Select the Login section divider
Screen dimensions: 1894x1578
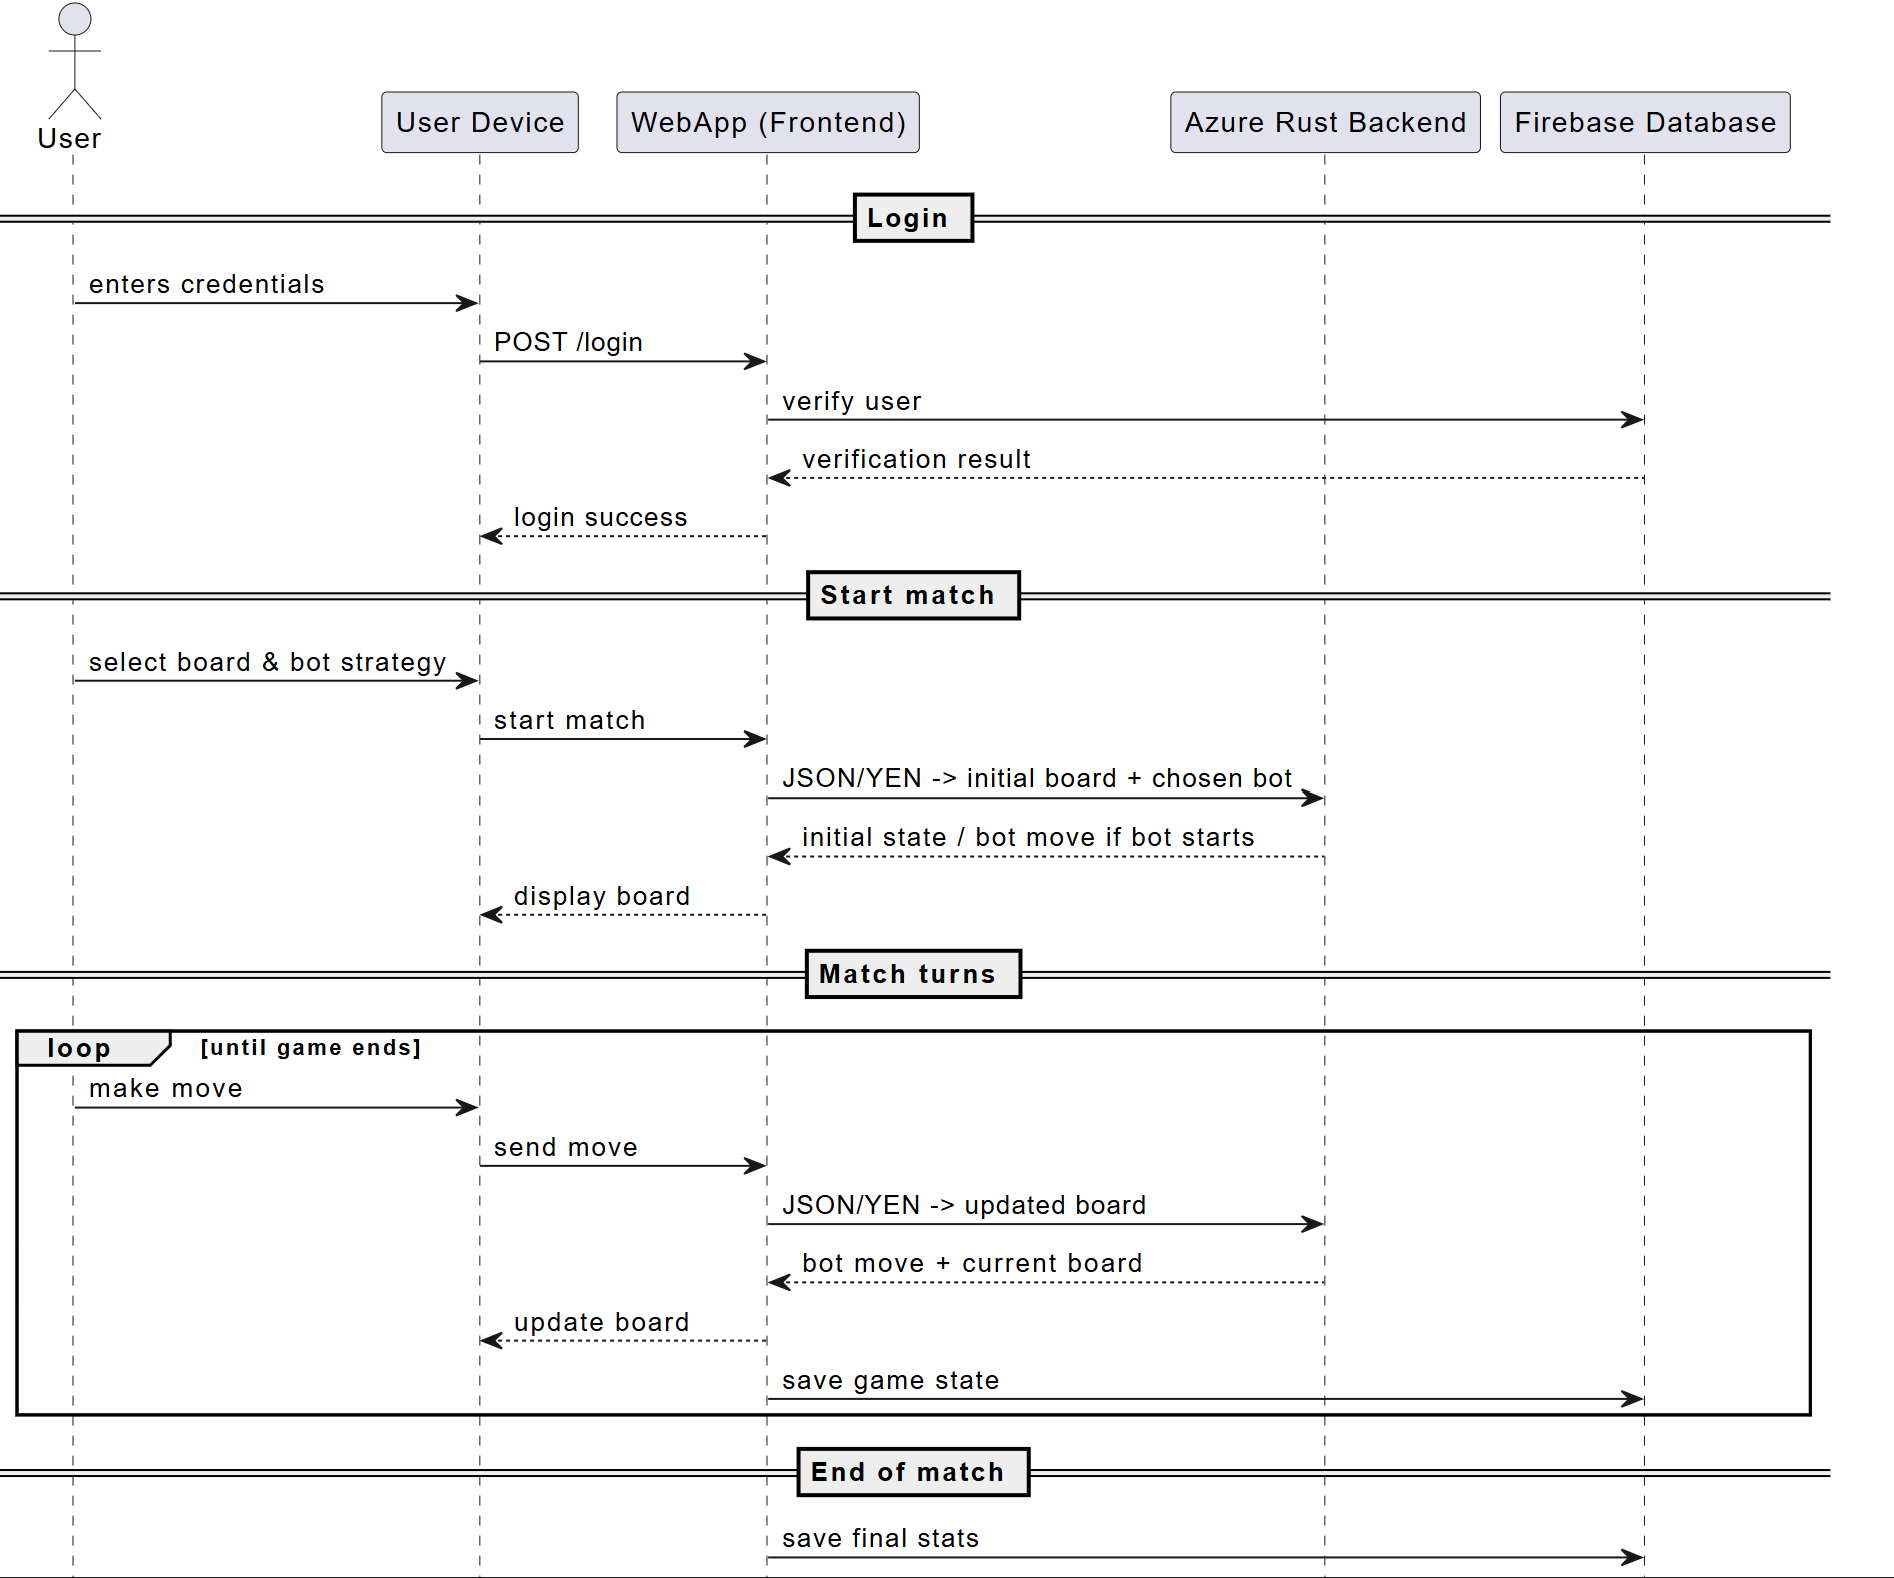(911, 217)
